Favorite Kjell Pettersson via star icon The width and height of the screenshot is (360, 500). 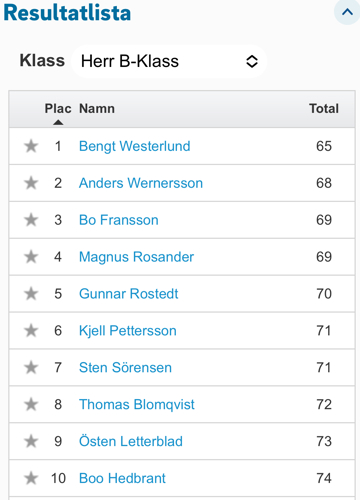pos(31,331)
